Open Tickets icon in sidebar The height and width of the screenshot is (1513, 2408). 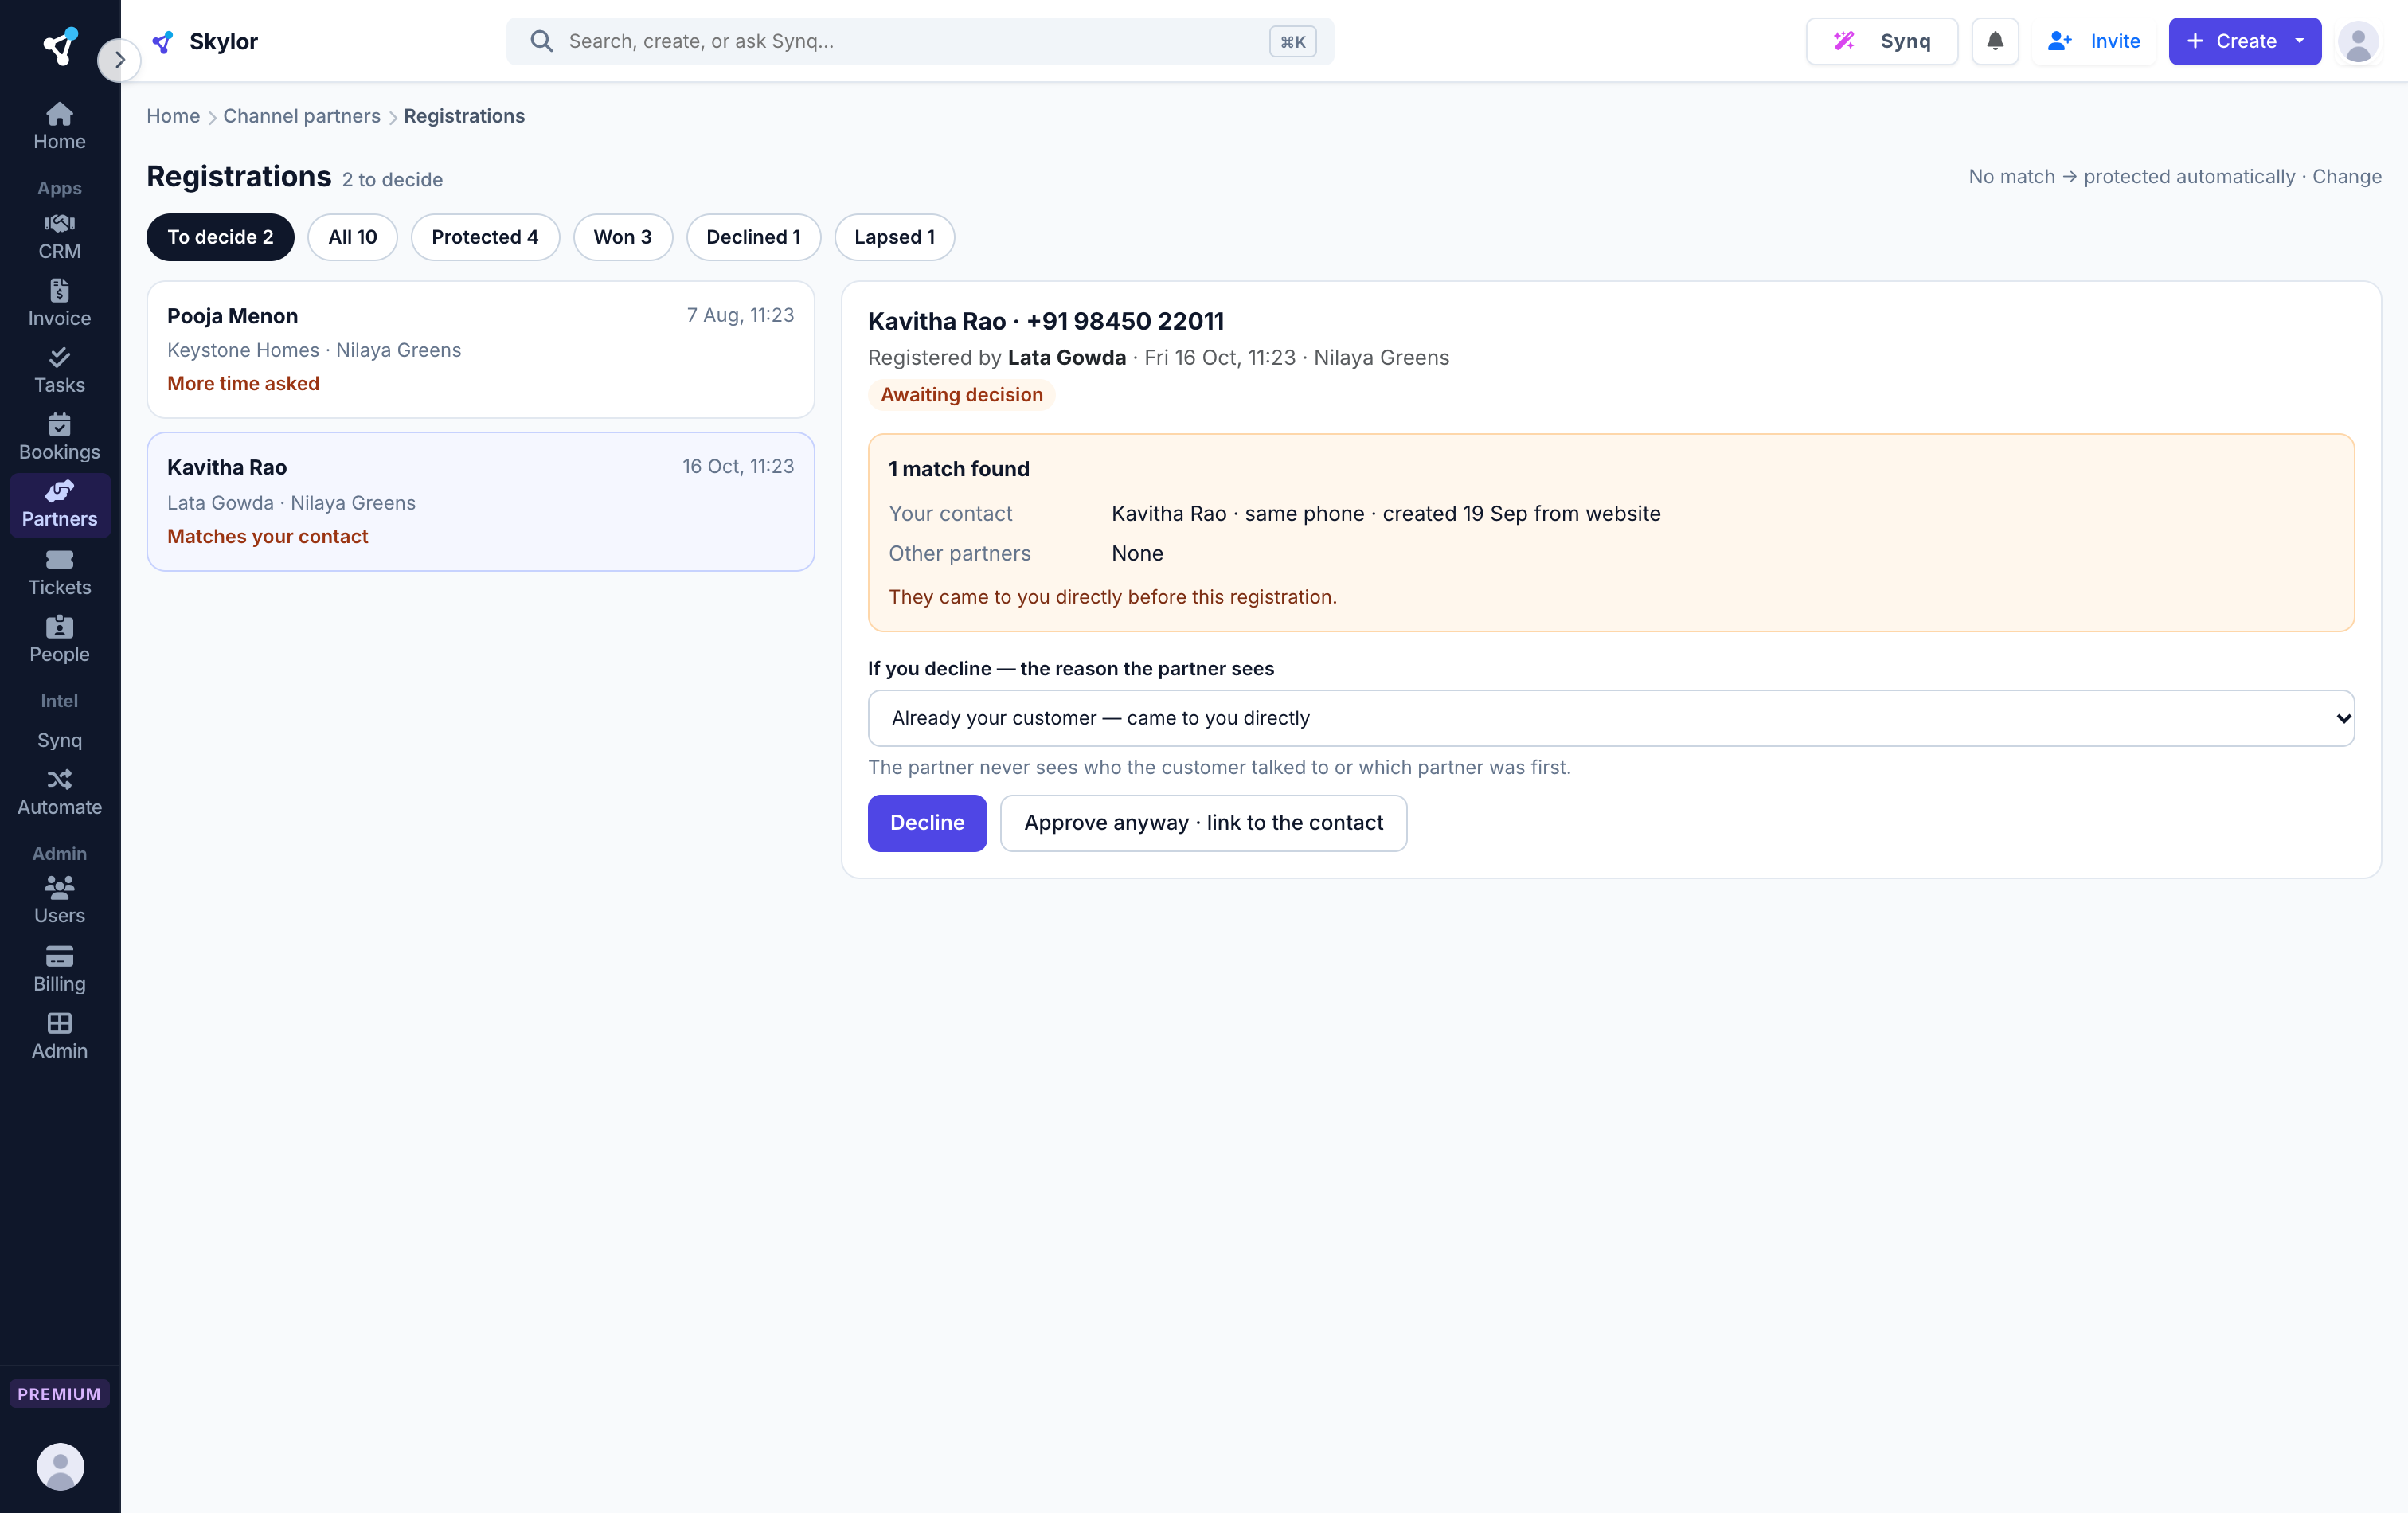point(59,559)
